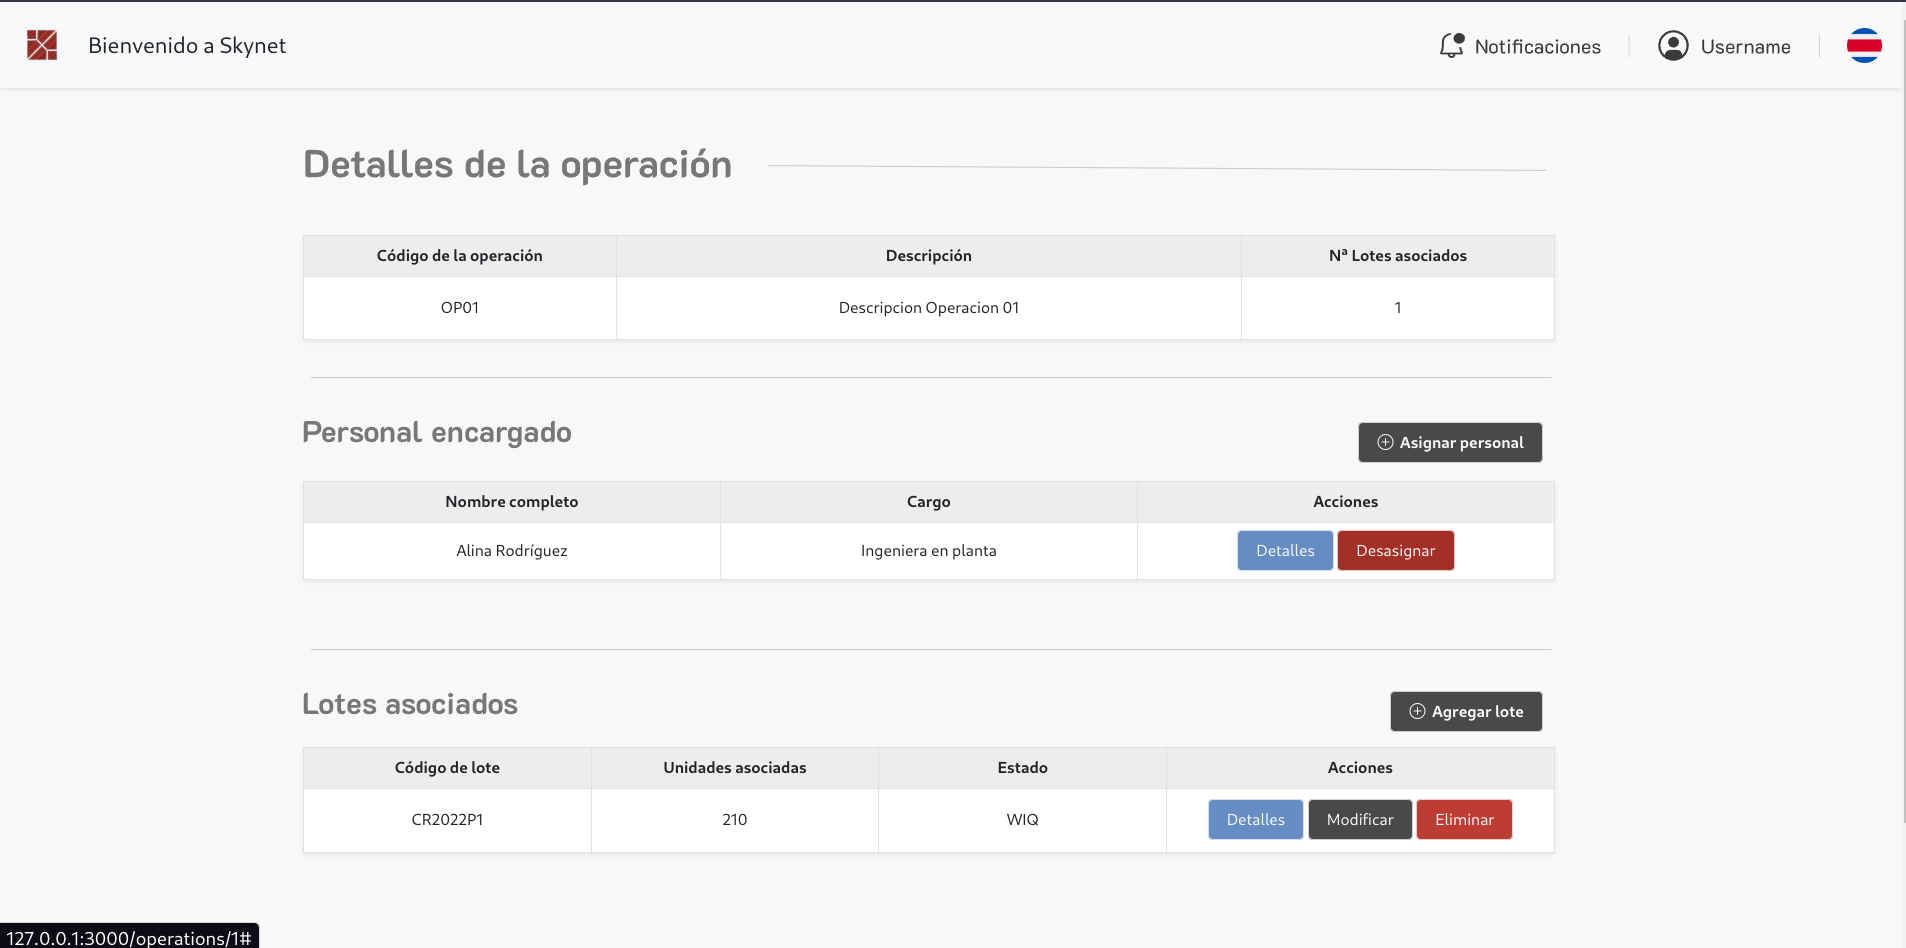Click the Bienvenido a Skynet title
Image resolution: width=1906 pixels, height=948 pixels.
point(187,45)
